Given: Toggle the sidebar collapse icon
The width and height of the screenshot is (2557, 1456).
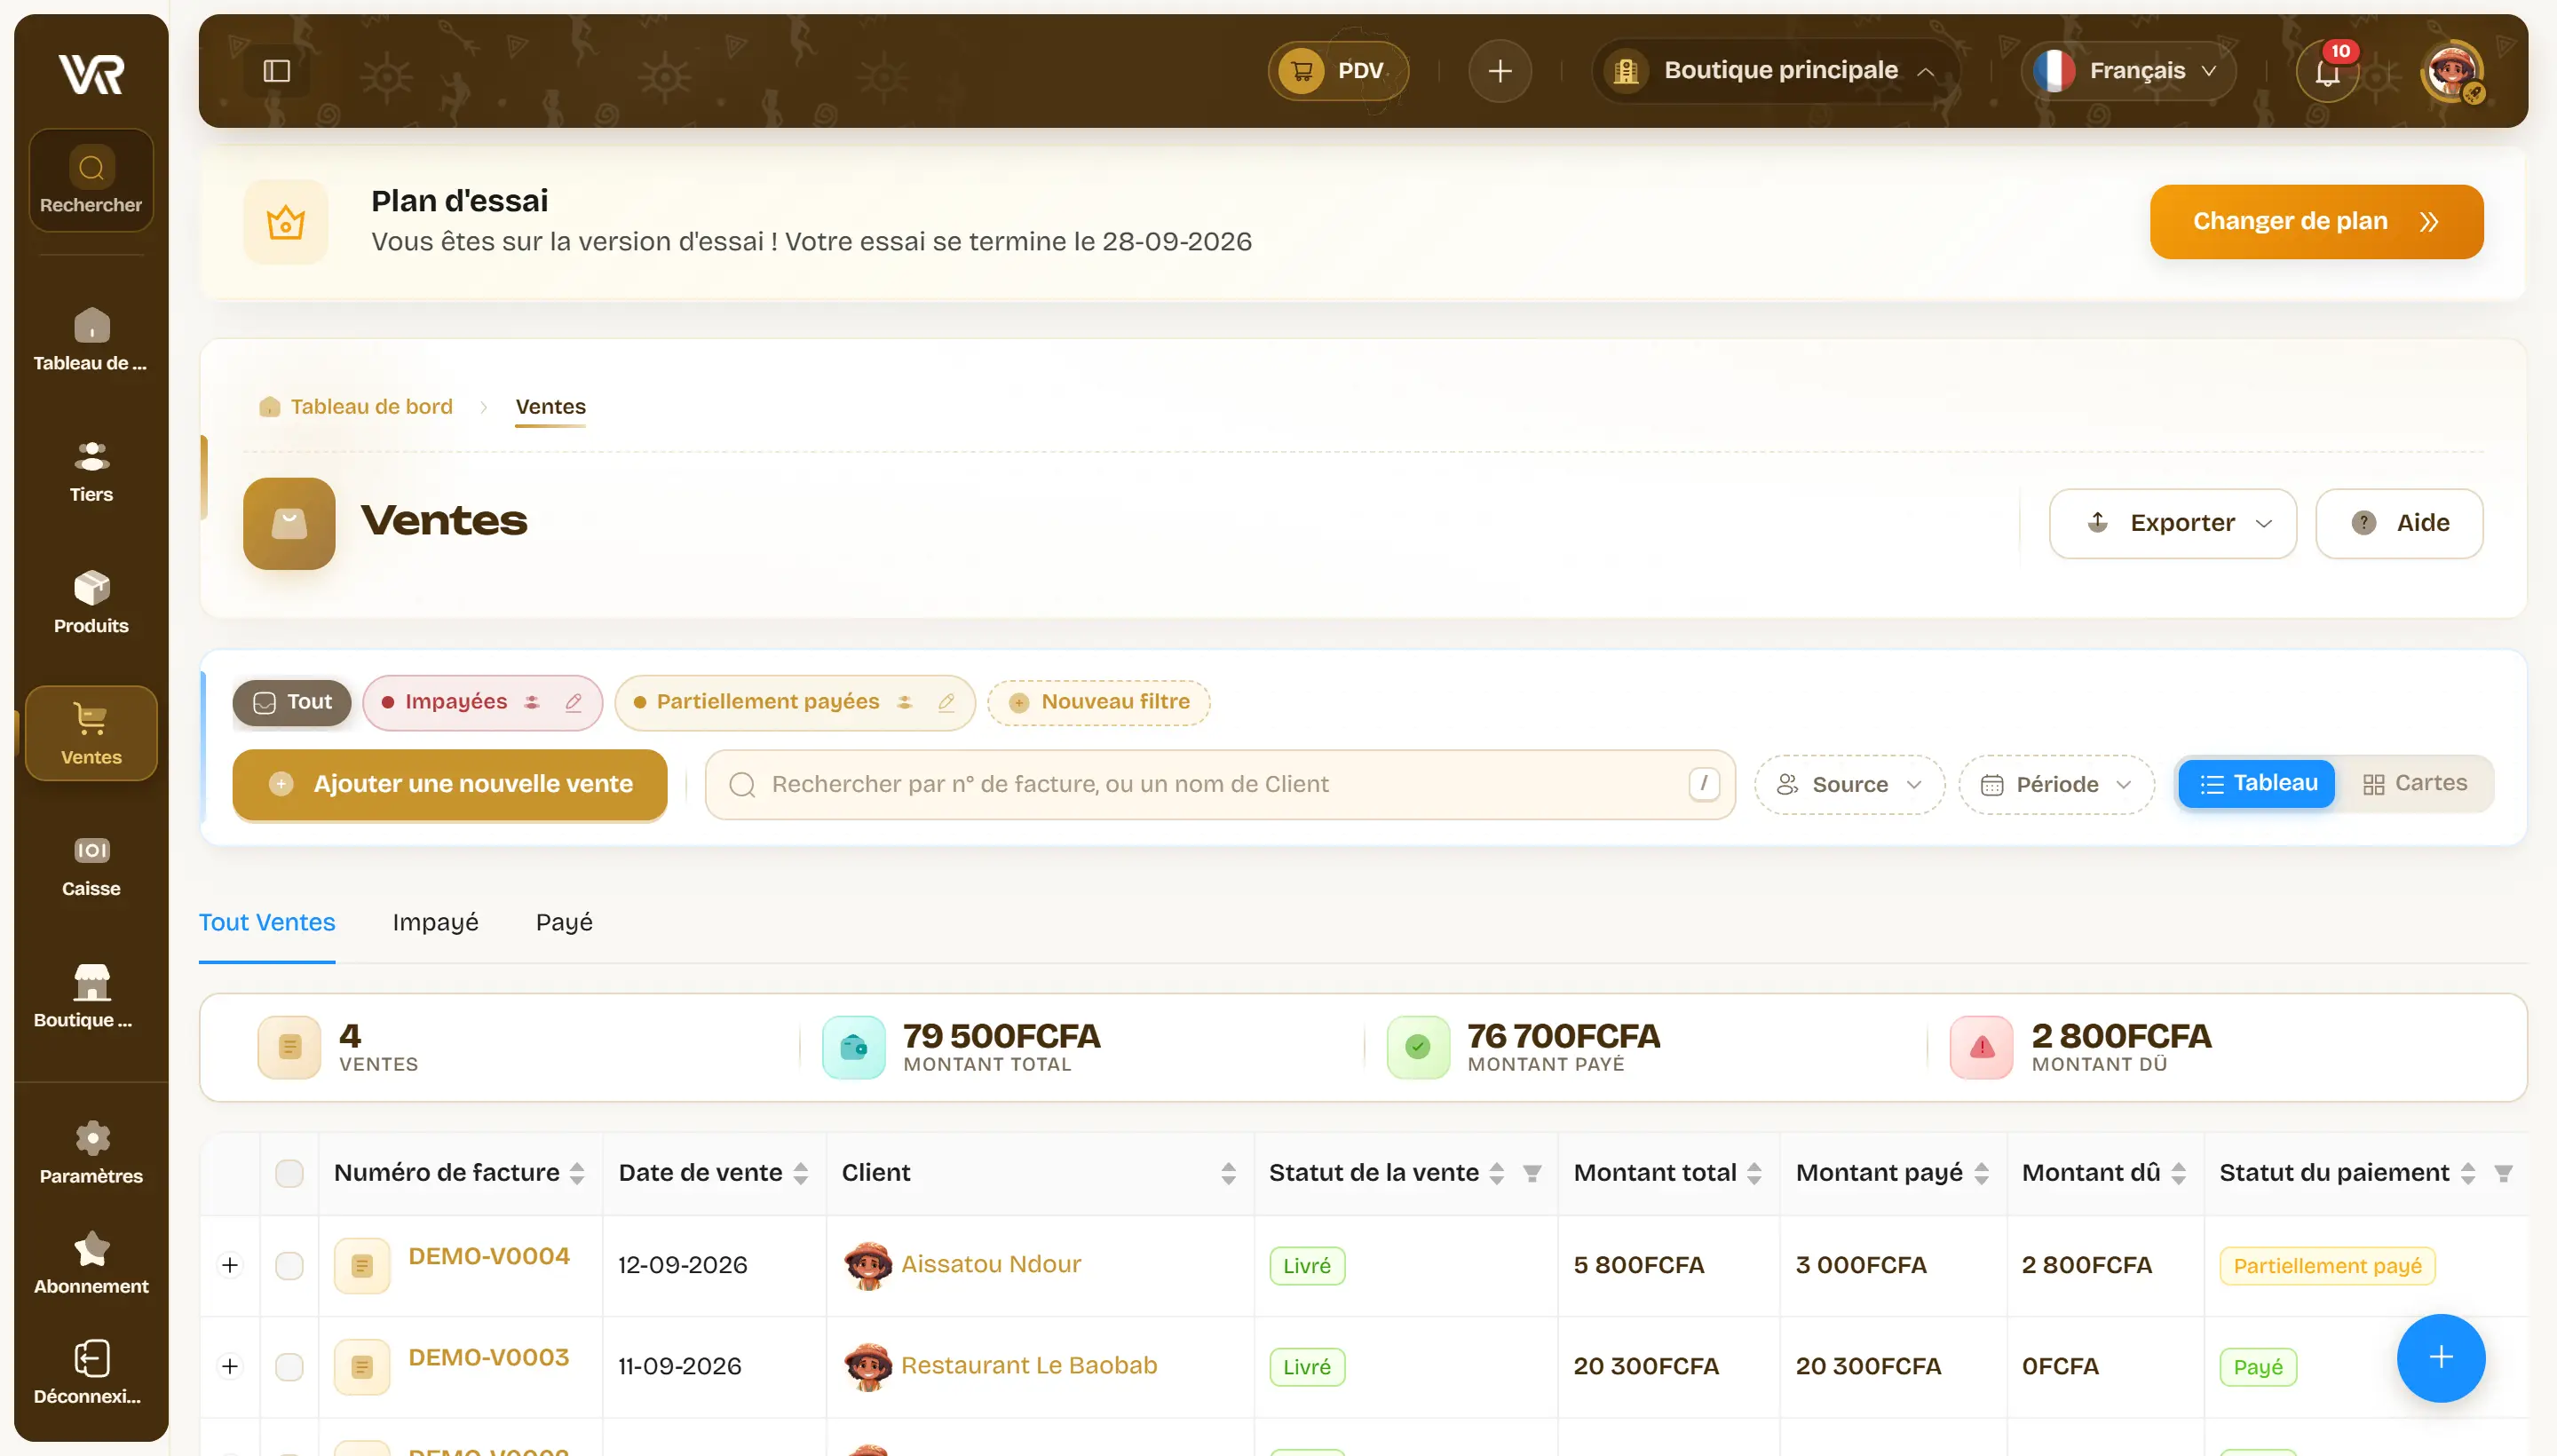Looking at the screenshot, I should pos(276,71).
